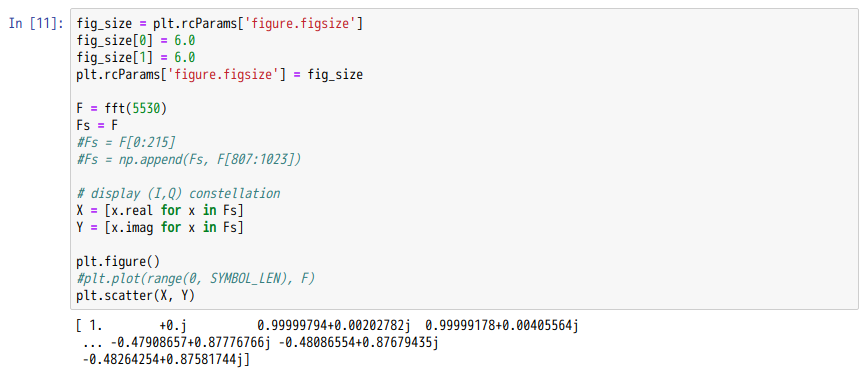
Task: Click the commented #Fs = F[0:215] line
Action: point(126,143)
